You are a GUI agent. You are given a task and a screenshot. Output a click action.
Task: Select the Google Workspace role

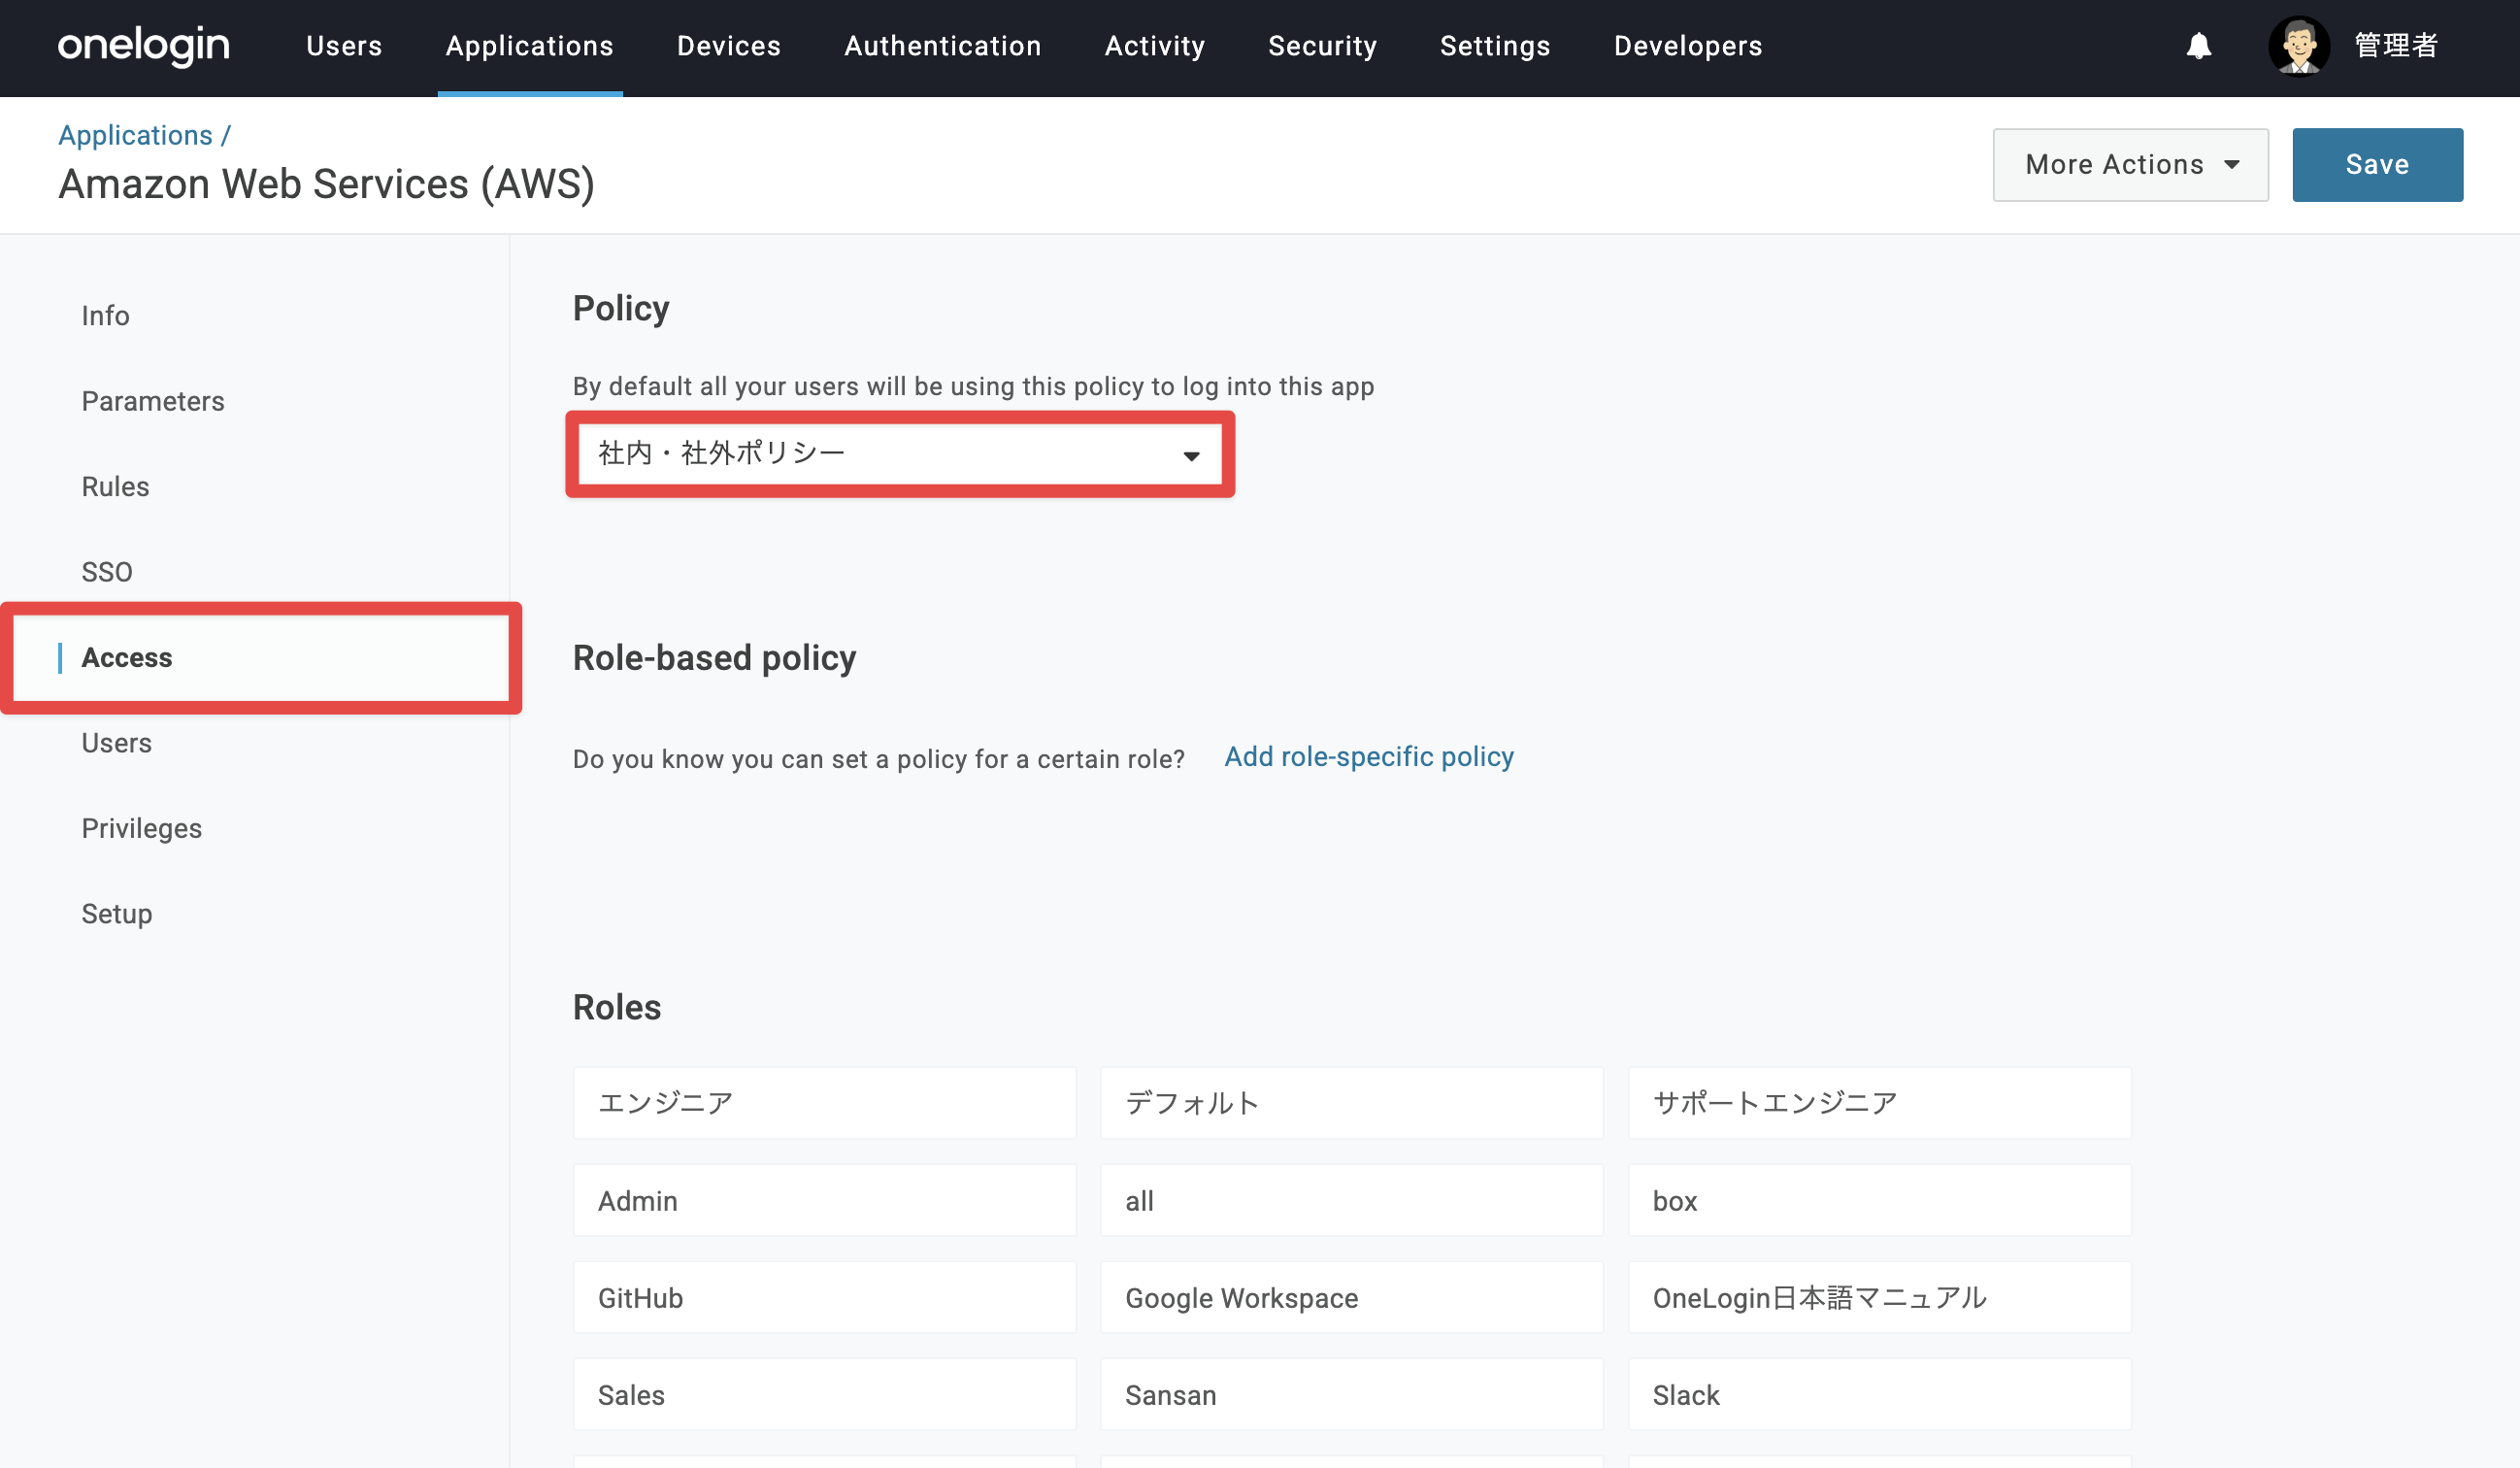click(1351, 1297)
